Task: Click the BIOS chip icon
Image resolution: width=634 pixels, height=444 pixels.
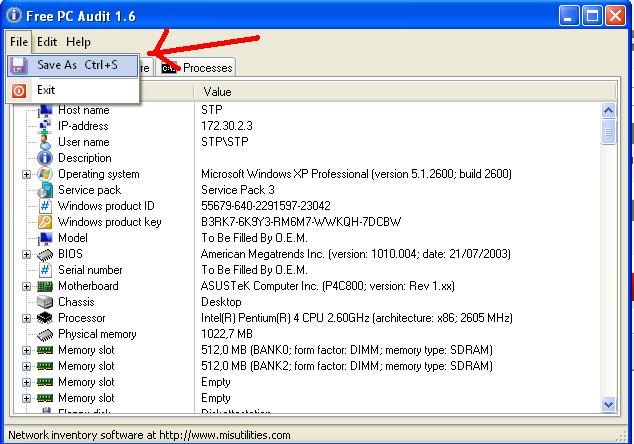Action: [x=45, y=254]
